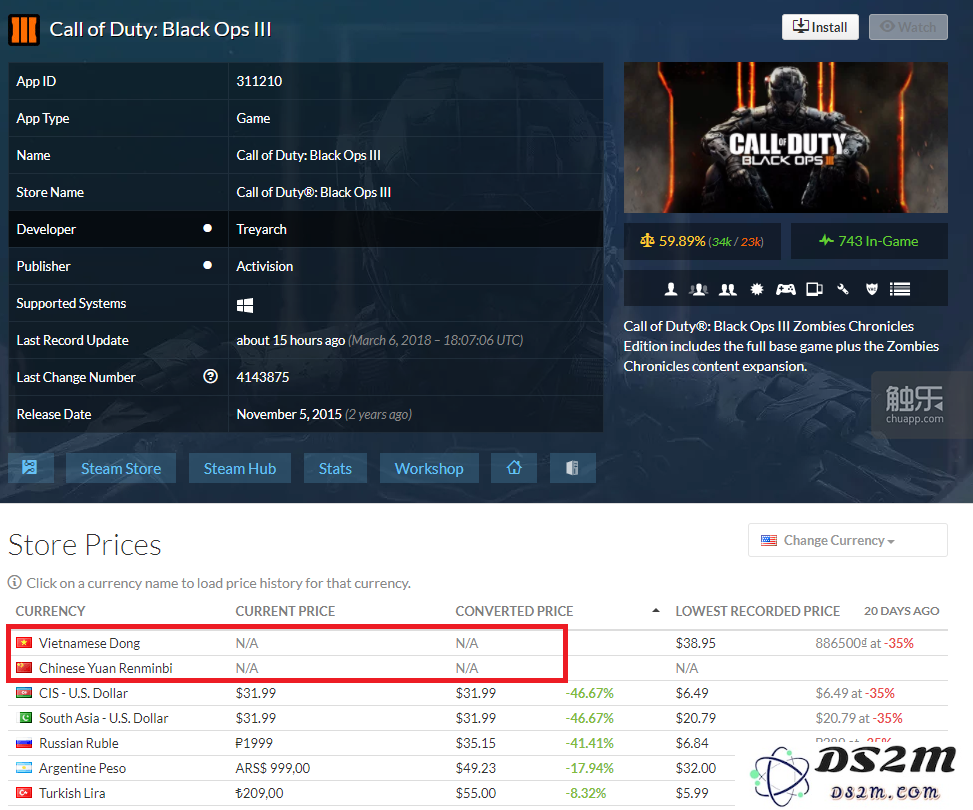Click the release date November 5, 2015

[x=289, y=414]
